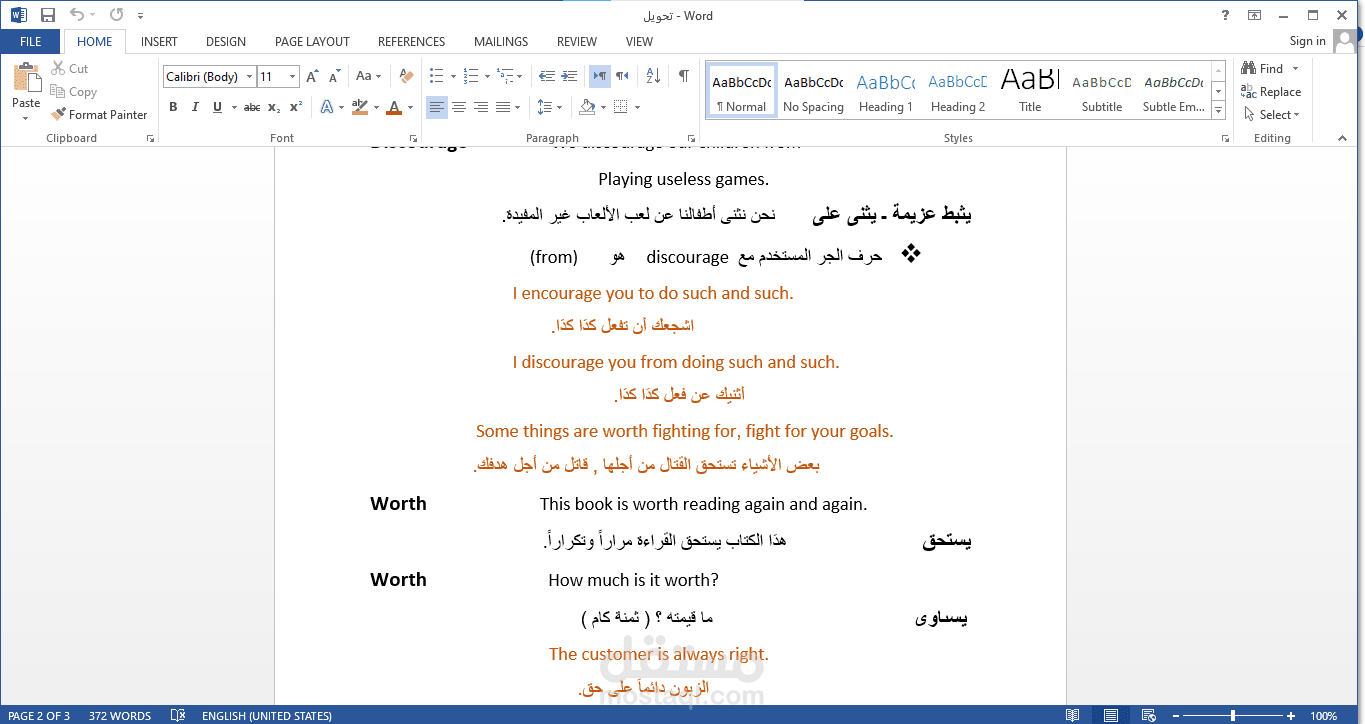Click the Find button
The height and width of the screenshot is (724, 1365).
[1263, 69]
